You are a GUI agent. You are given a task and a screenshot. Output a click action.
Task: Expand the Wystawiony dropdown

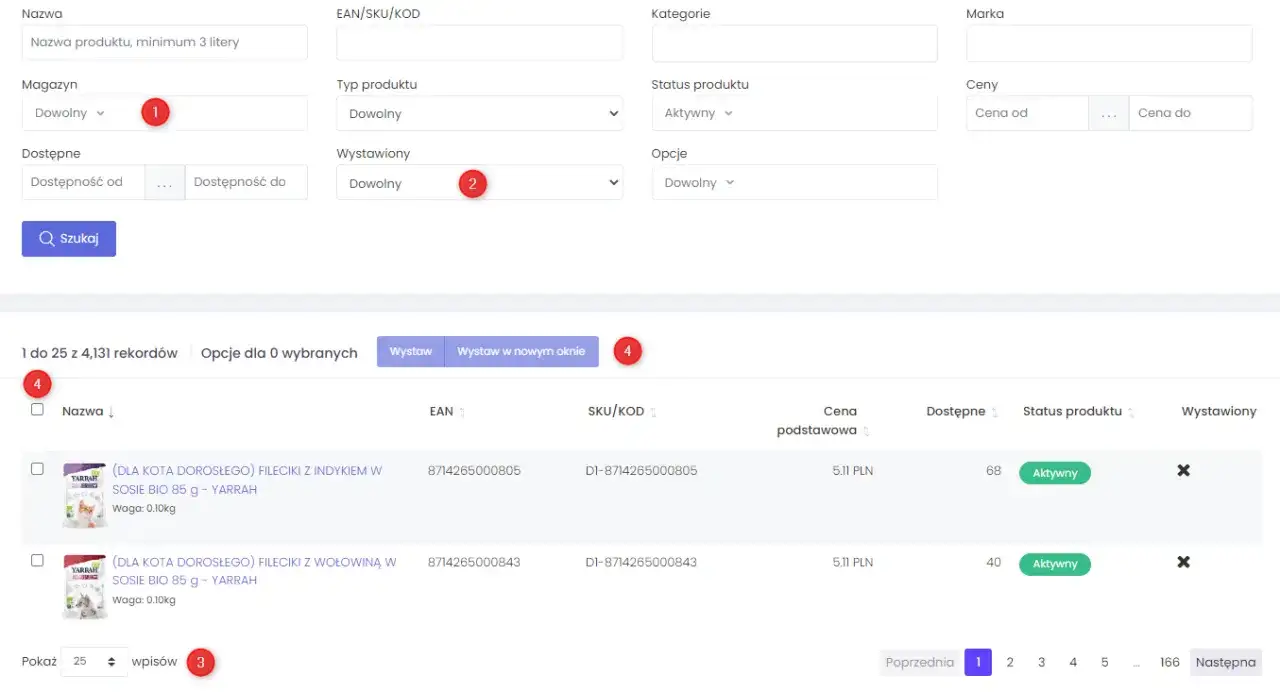479,183
